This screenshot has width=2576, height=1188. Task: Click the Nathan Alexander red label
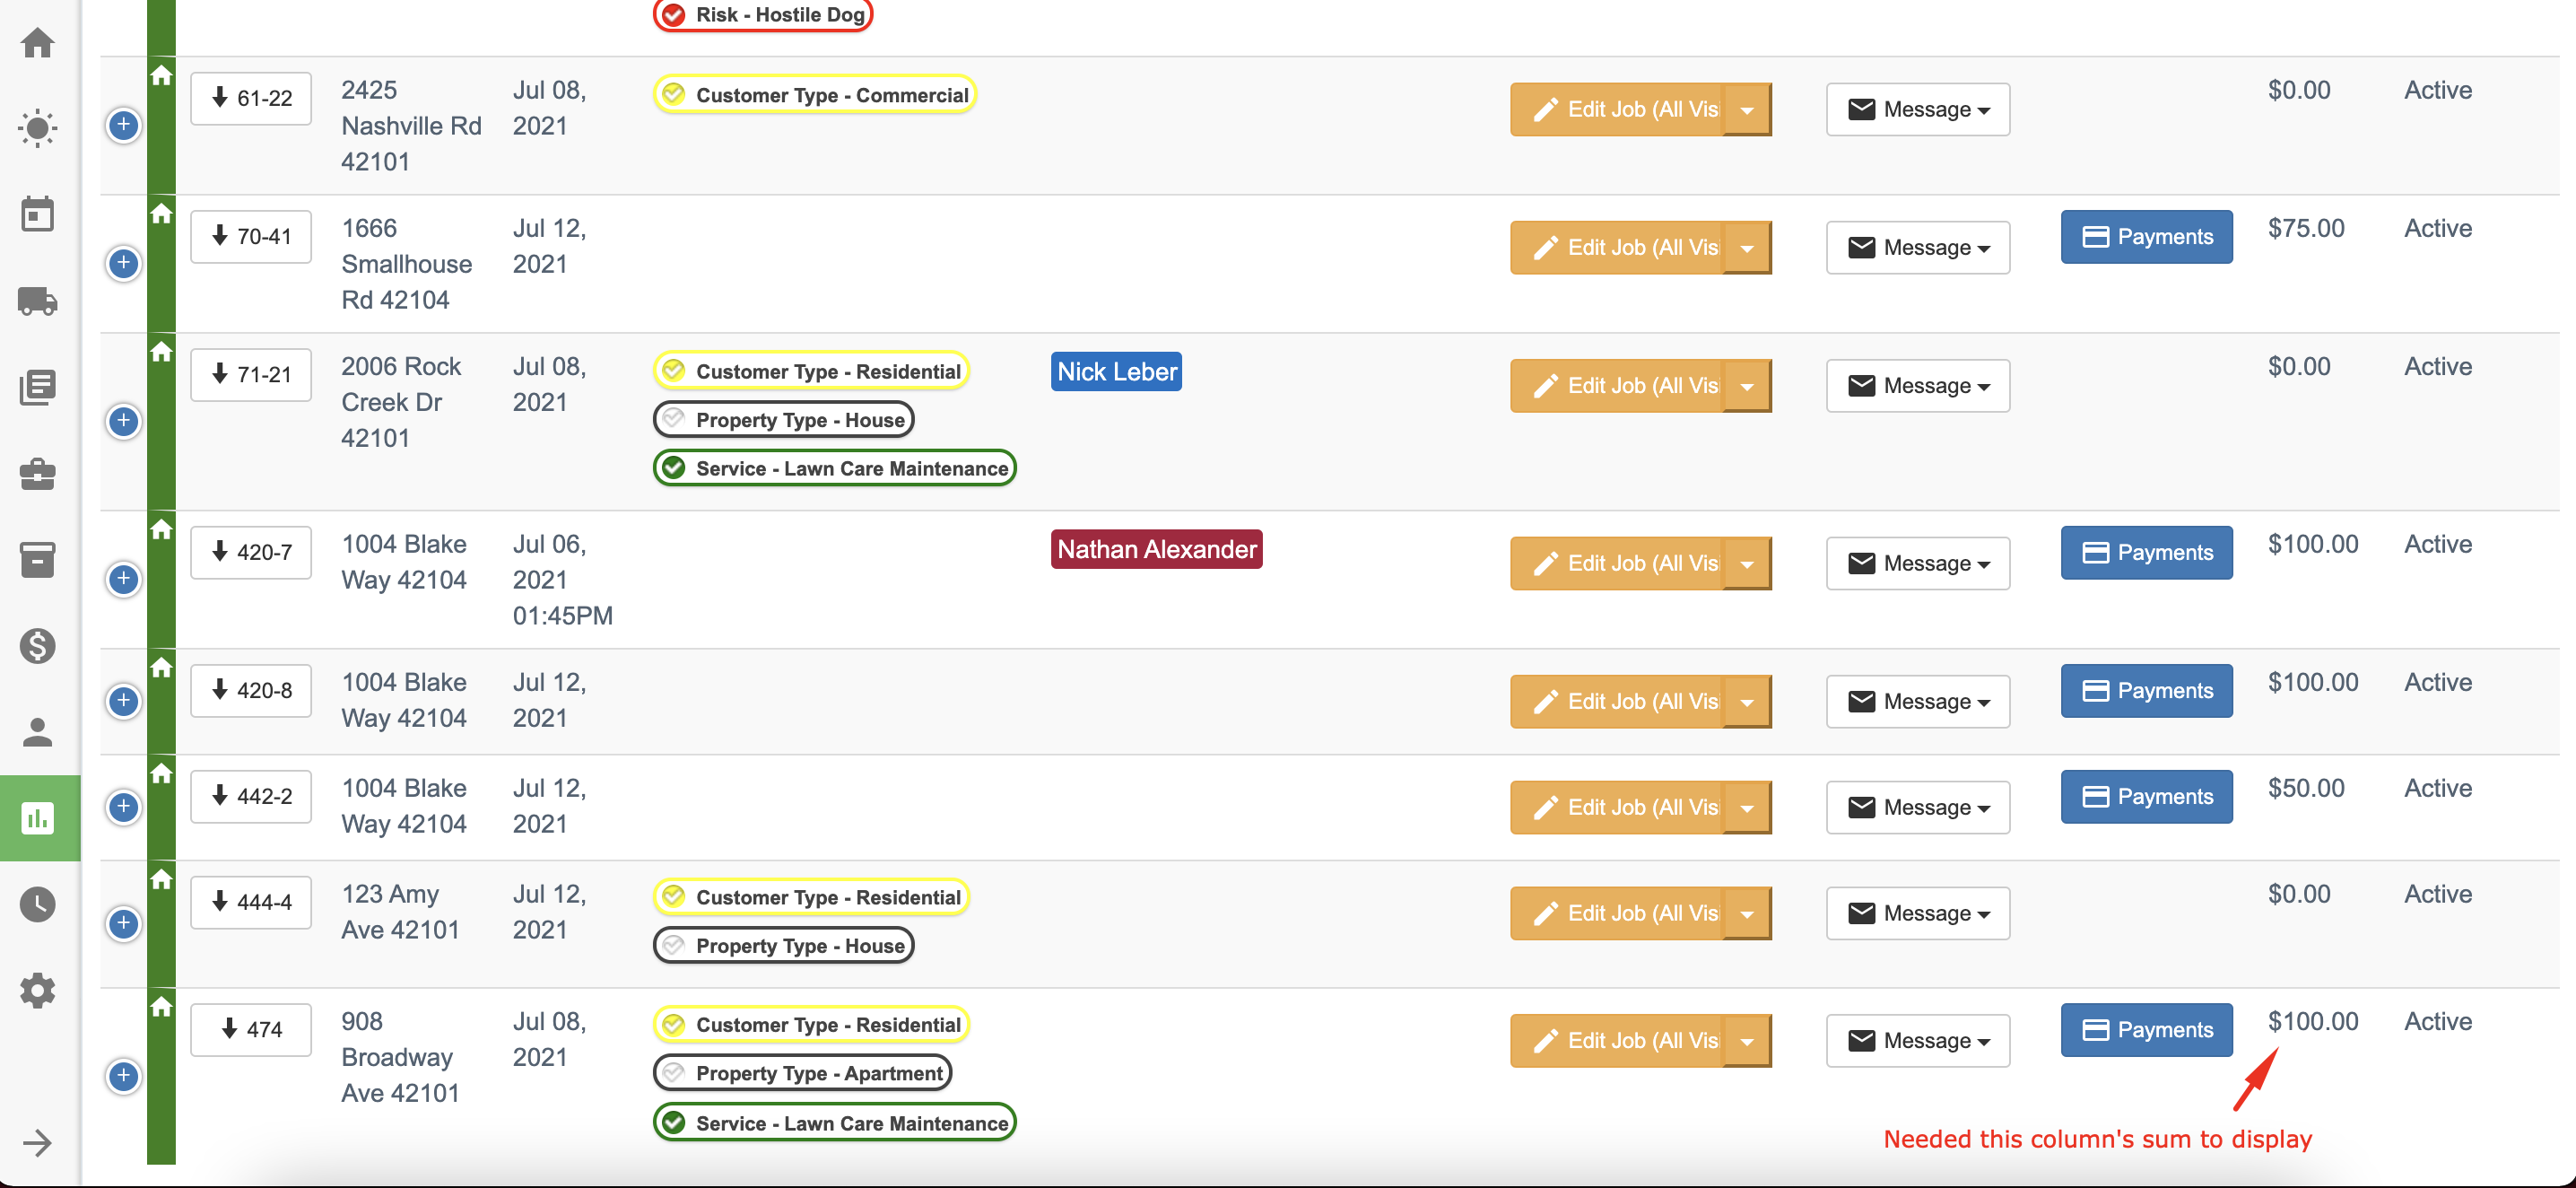coord(1156,549)
